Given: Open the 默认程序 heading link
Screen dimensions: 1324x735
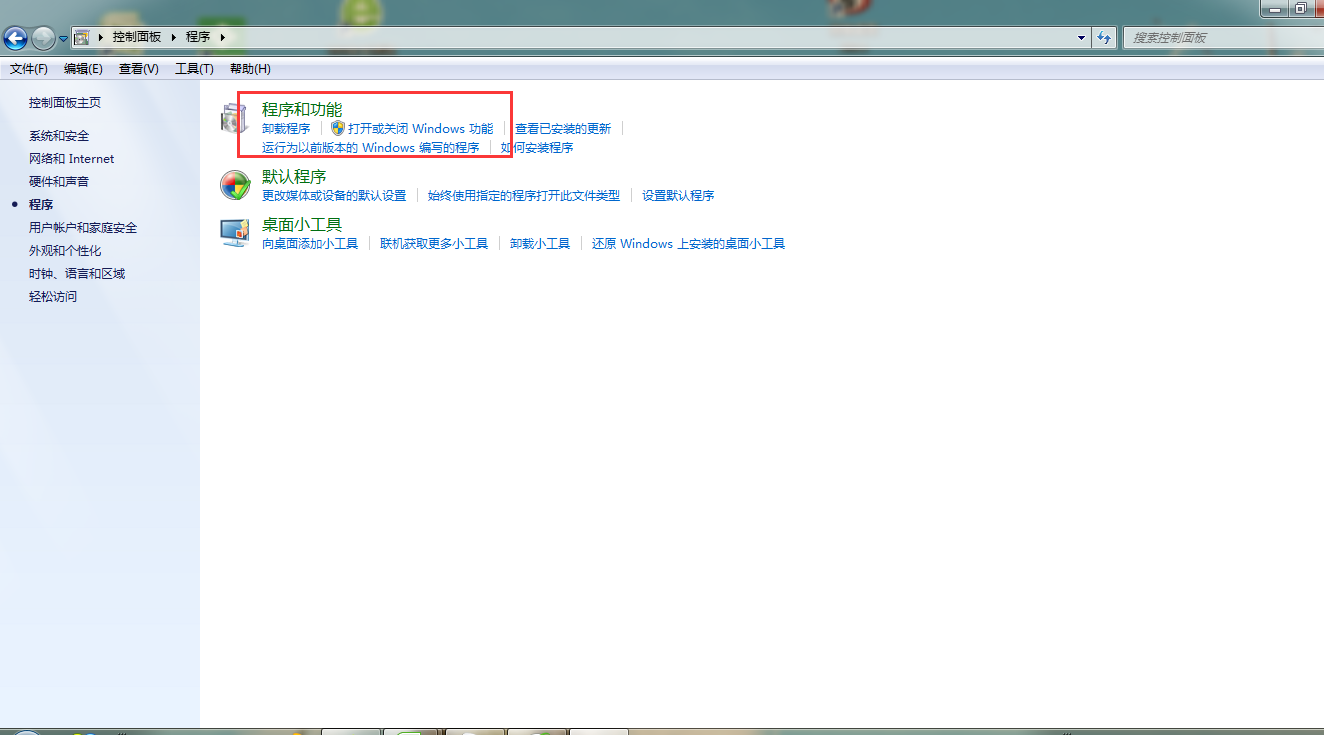Looking at the screenshot, I should (x=294, y=177).
